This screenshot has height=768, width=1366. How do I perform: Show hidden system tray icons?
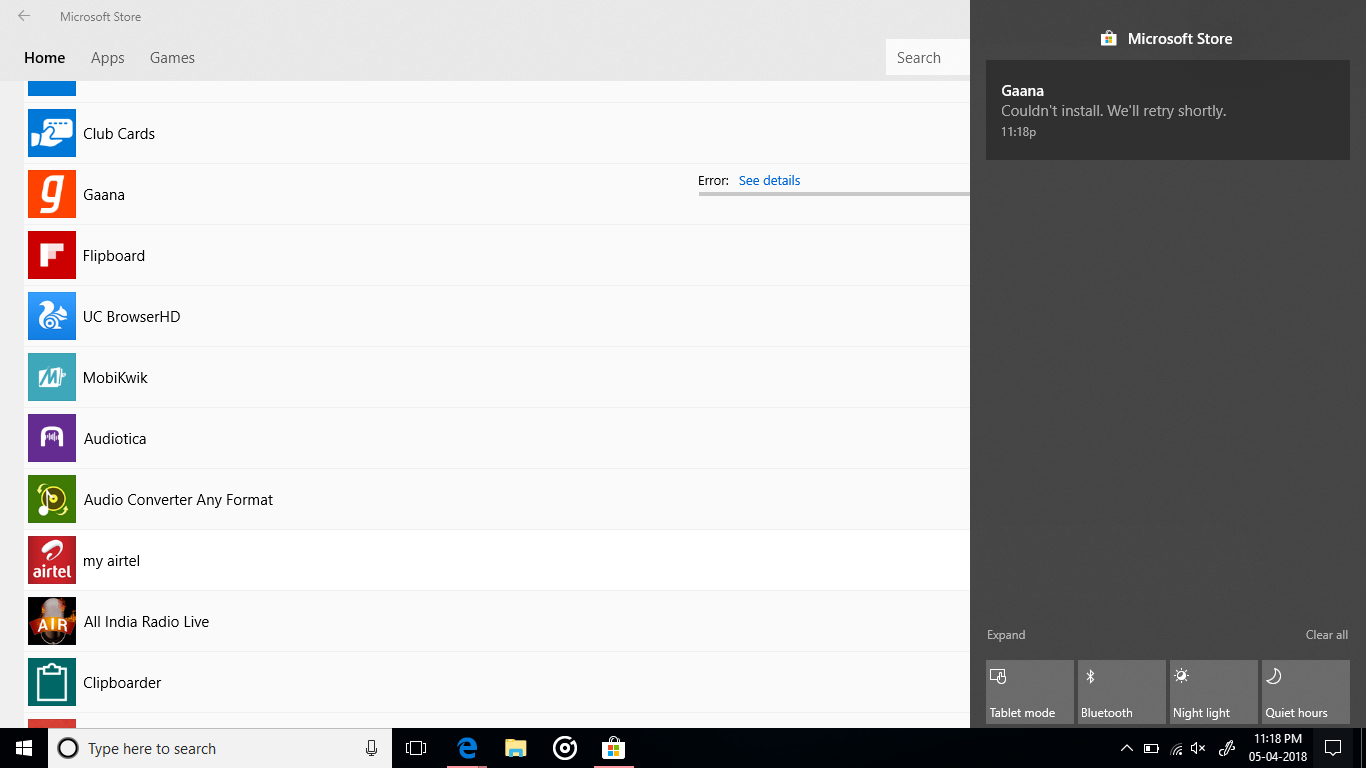point(1127,748)
